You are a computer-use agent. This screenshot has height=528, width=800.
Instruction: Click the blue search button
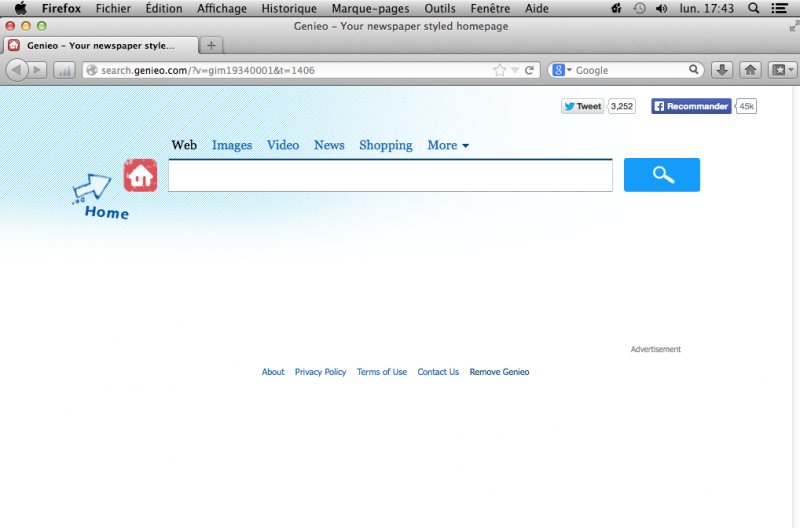[x=662, y=175]
